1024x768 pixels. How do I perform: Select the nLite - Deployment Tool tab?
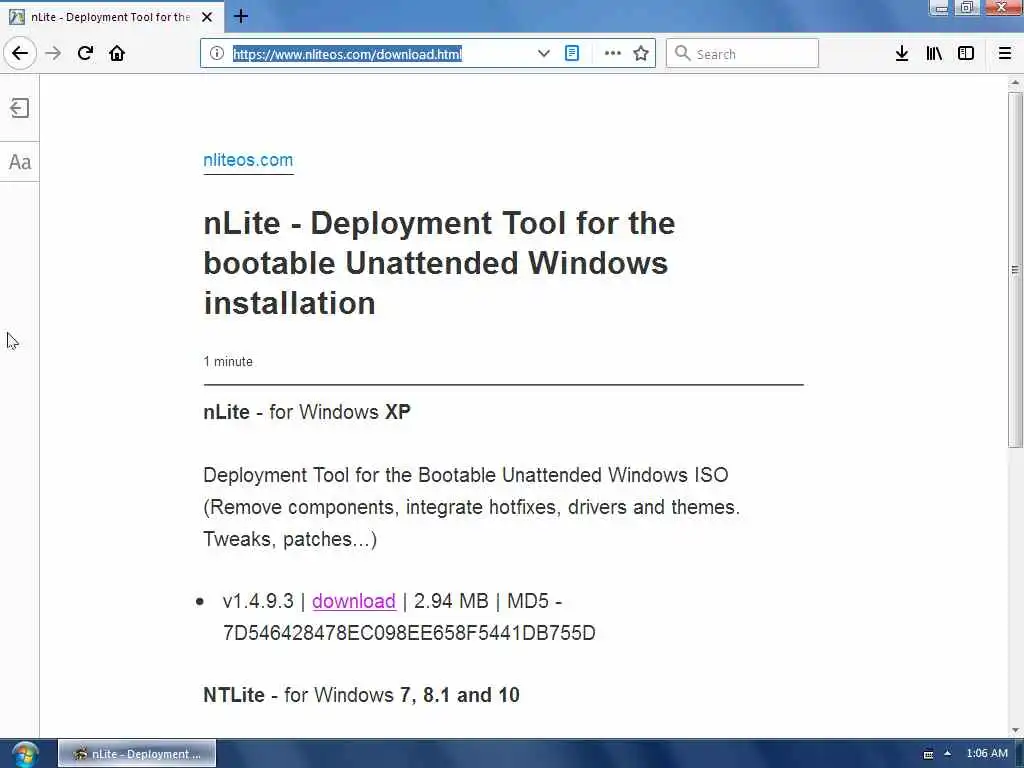[111, 17]
